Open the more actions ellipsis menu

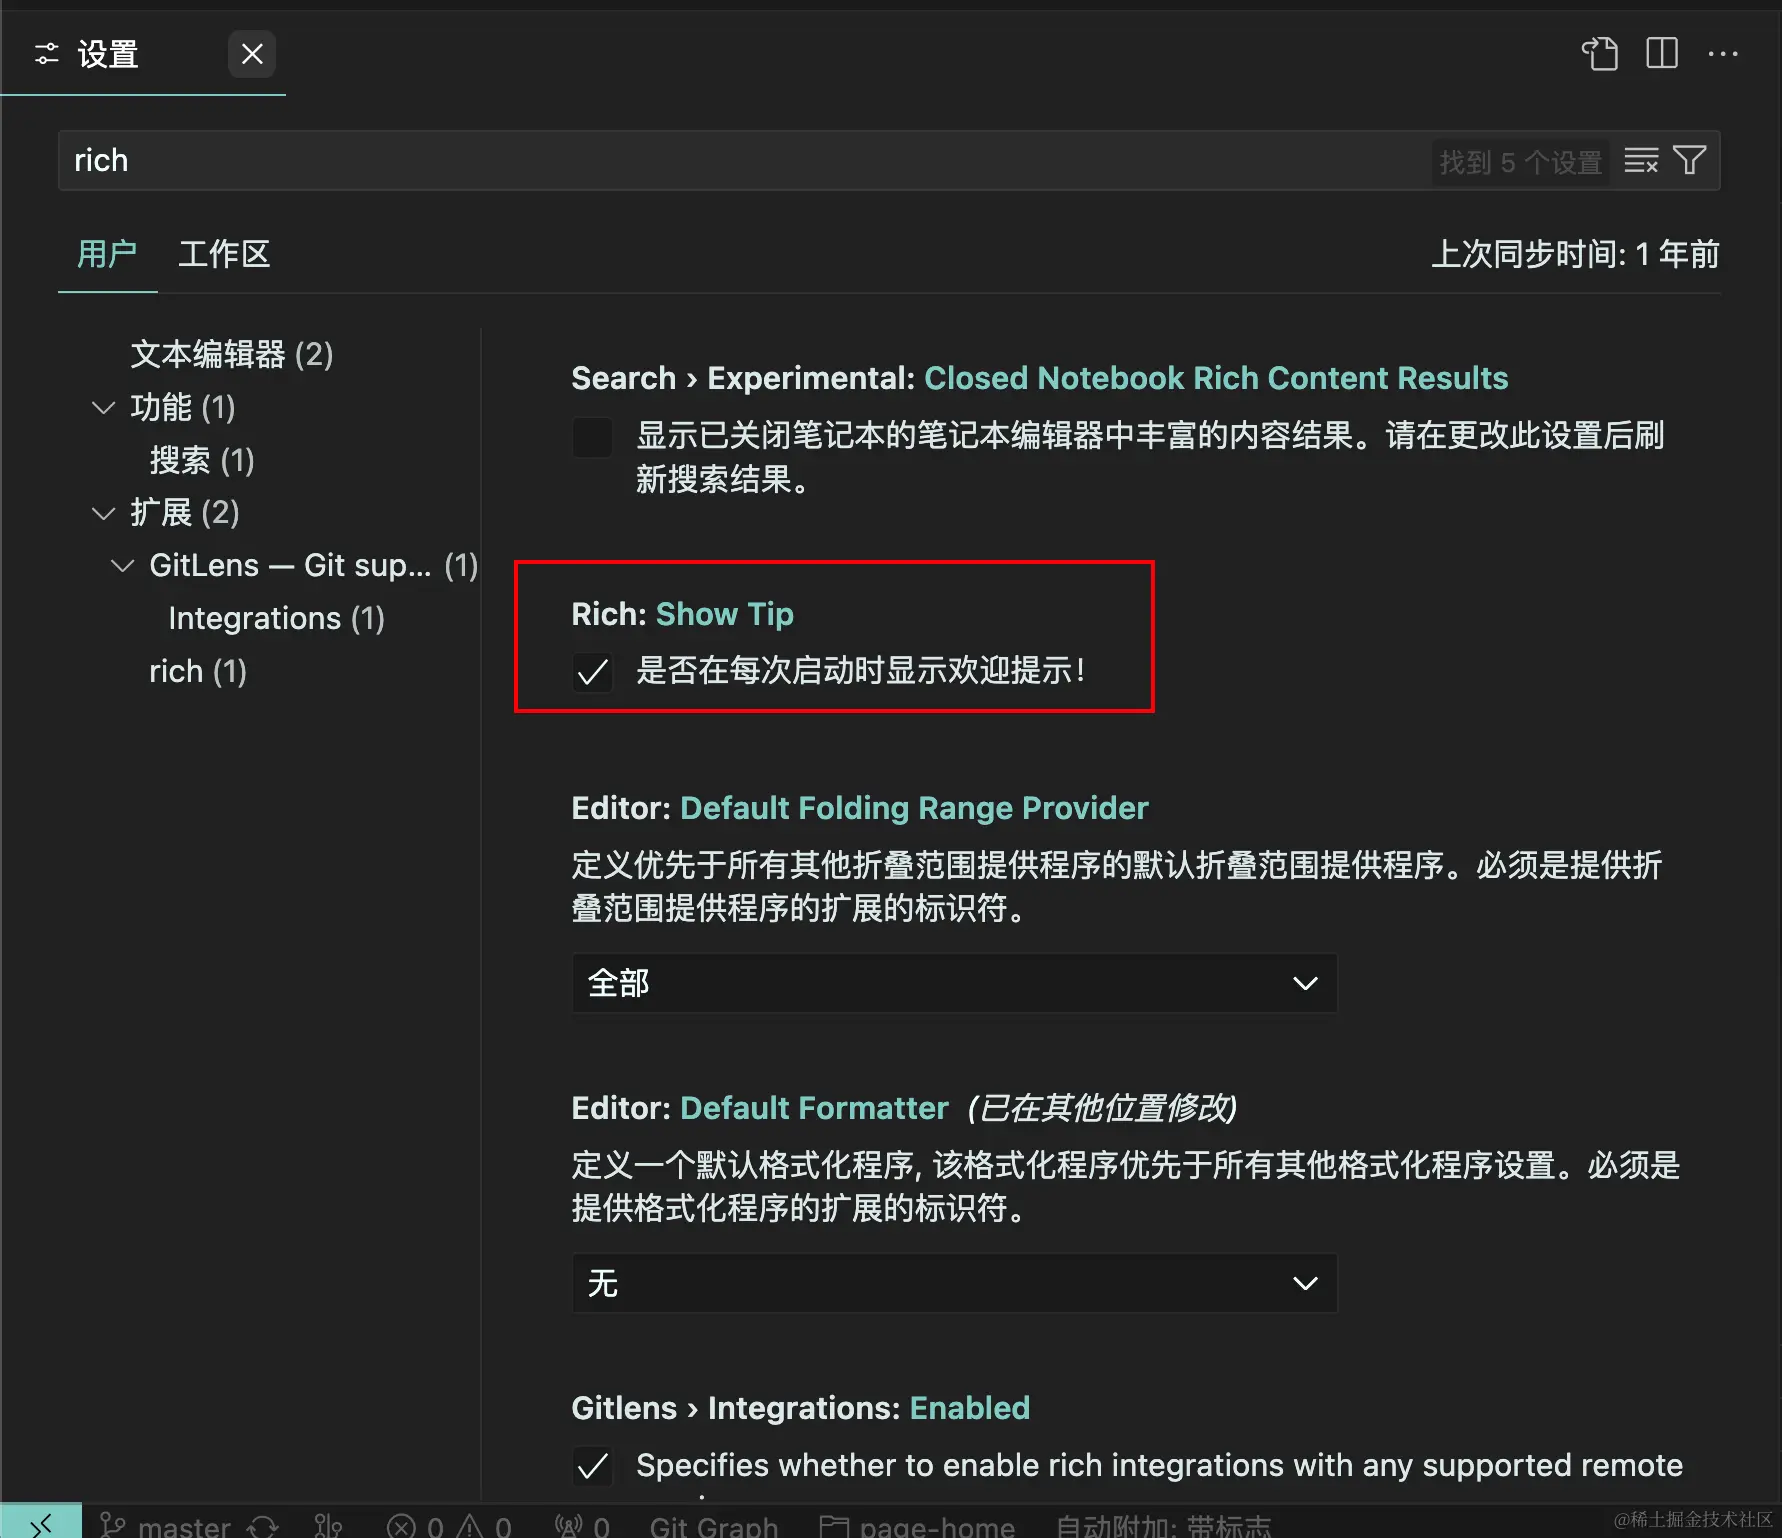pos(1723,54)
